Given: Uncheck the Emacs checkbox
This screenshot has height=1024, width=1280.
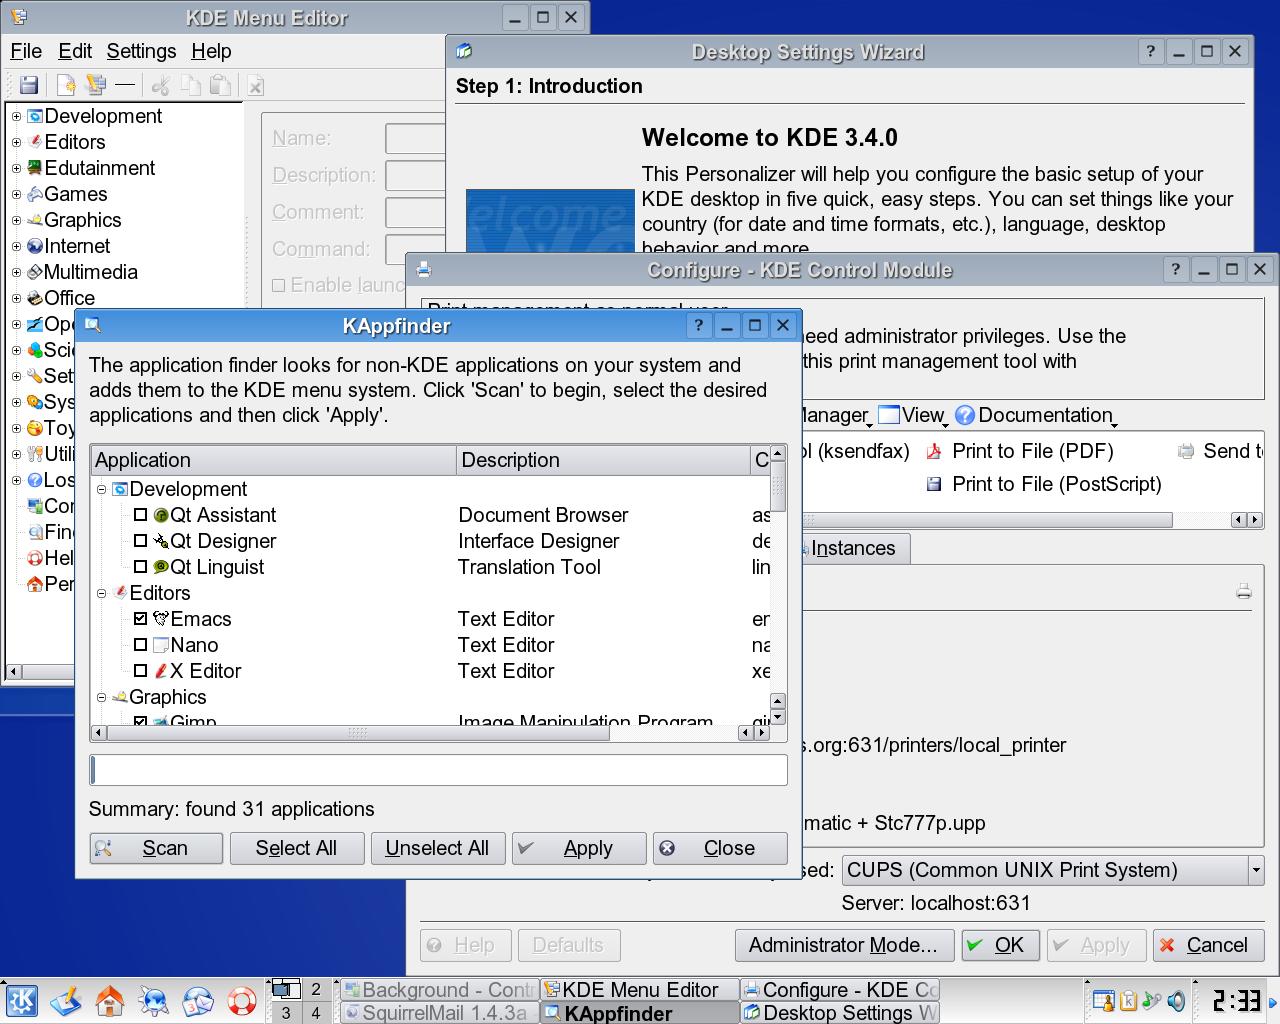Looking at the screenshot, I should [141, 619].
